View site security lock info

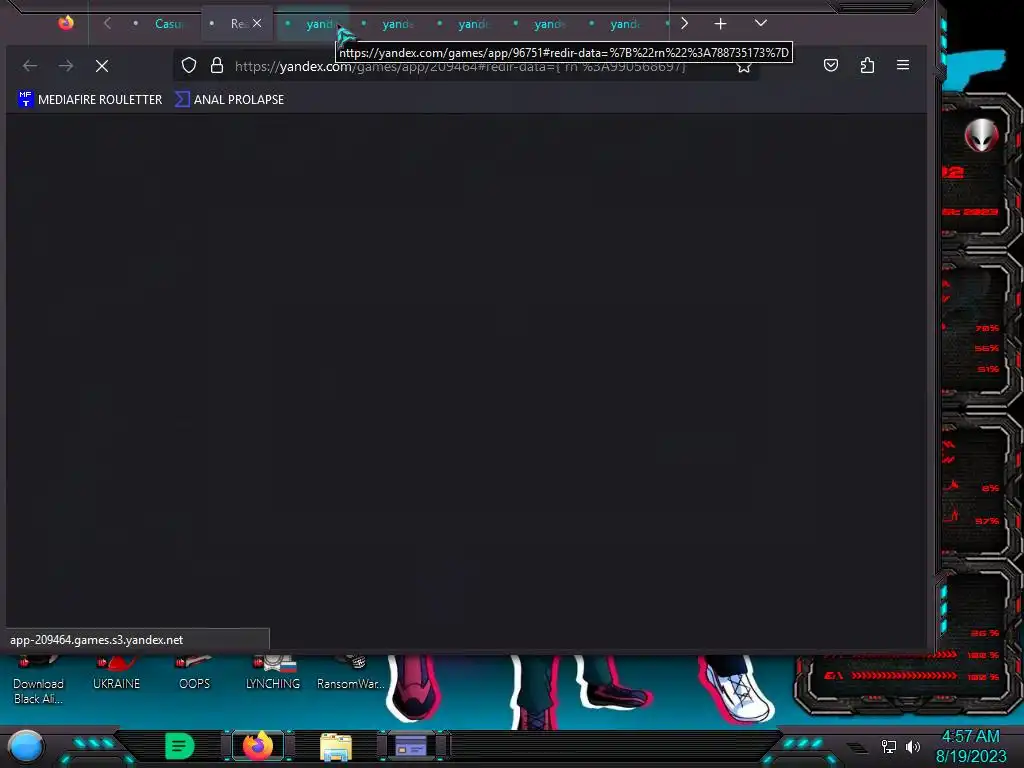217,65
